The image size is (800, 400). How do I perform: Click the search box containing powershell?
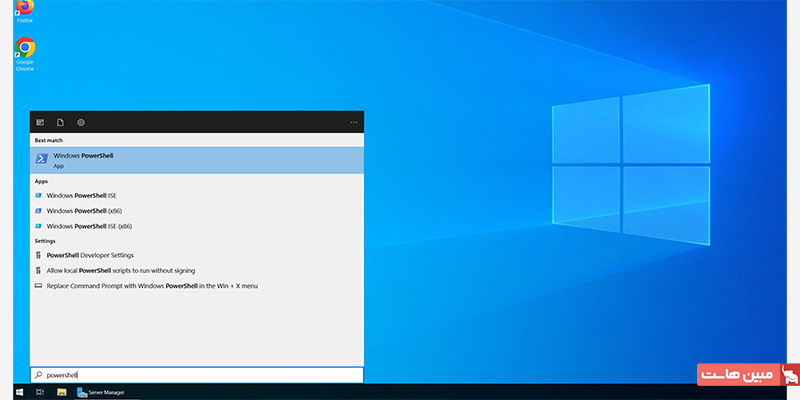[200, 375]
